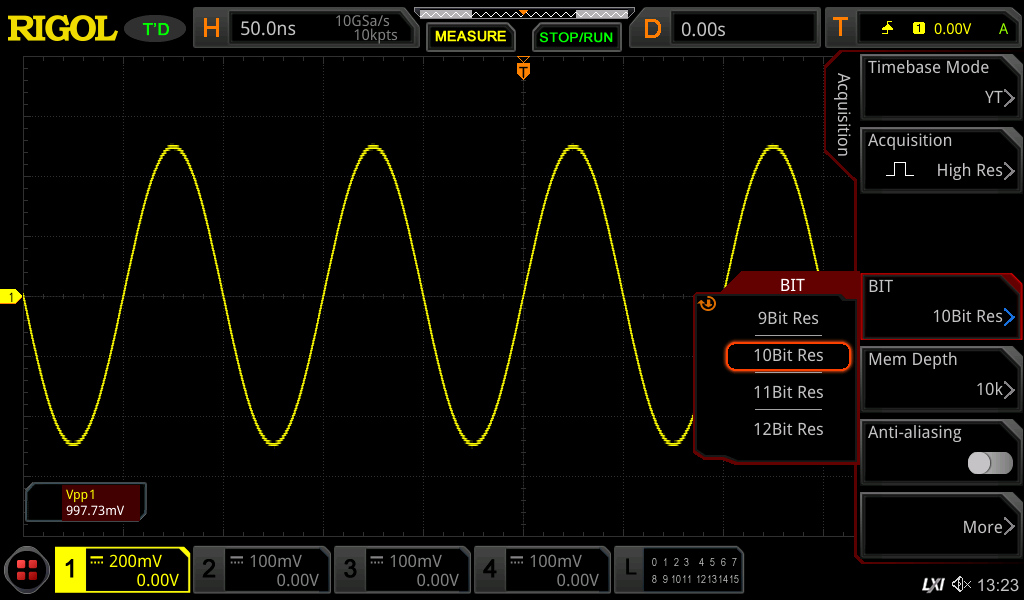
Task: Click the channel 1 ground level marker
Action: coord(11,297)
